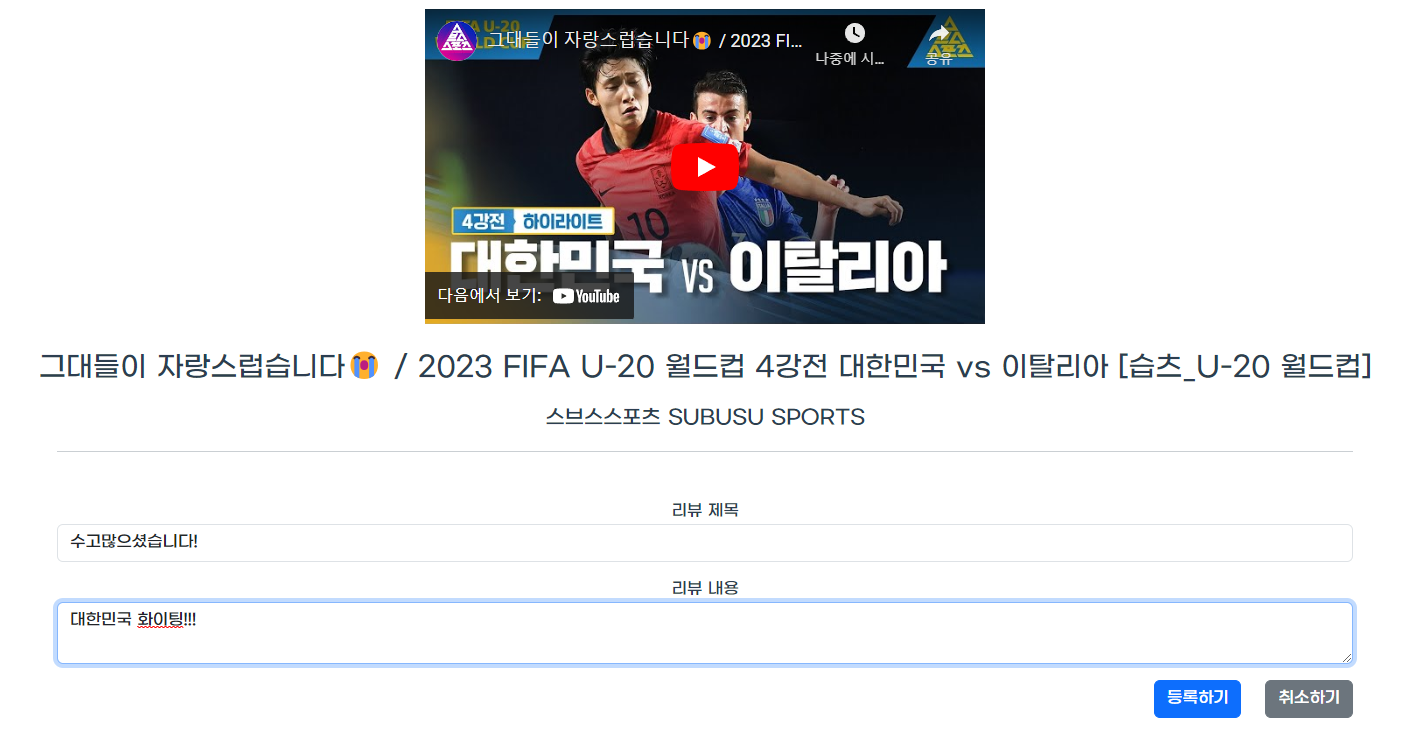Open the embedded video title link
Screen dimensions: 1421x735
point(645,40)
